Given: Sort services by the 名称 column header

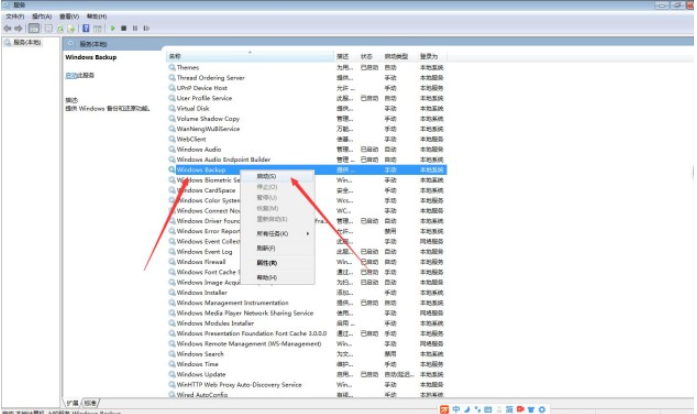Looking at the screenshot, I should click(x=176, y=56).
